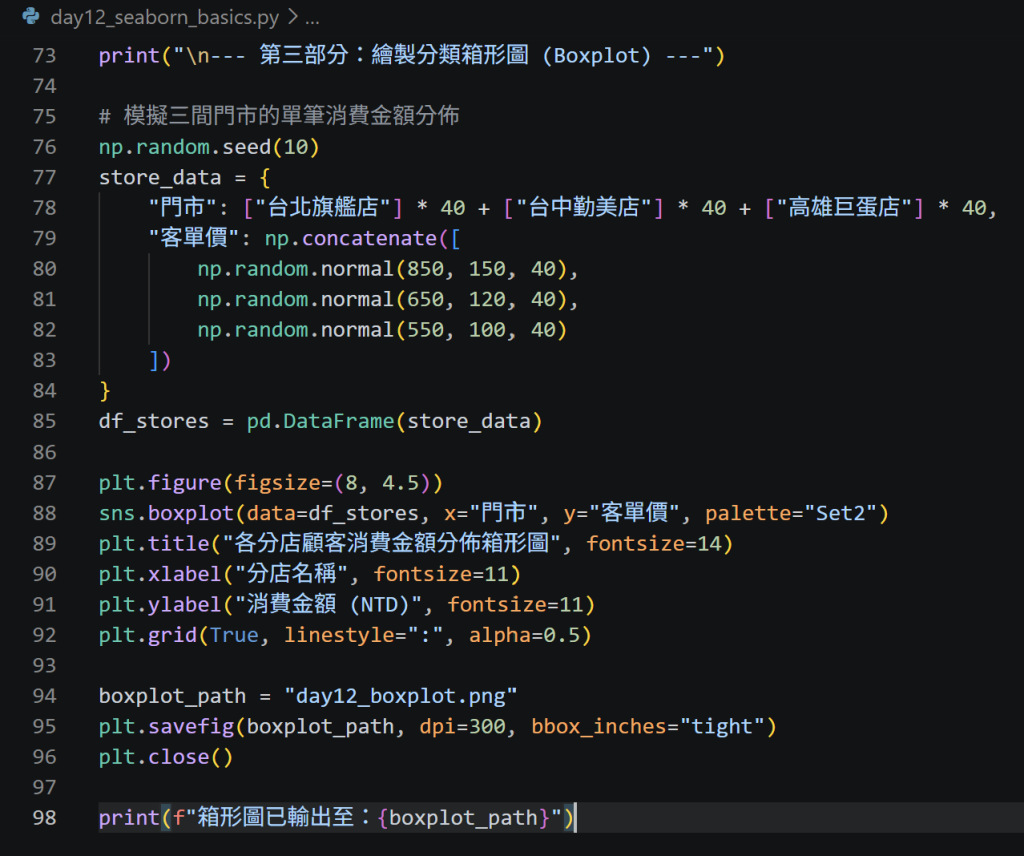Screen dimensions: 1024x856
Task: Place cursor on np.random.seed(10) text
Action: coord(209,147)
